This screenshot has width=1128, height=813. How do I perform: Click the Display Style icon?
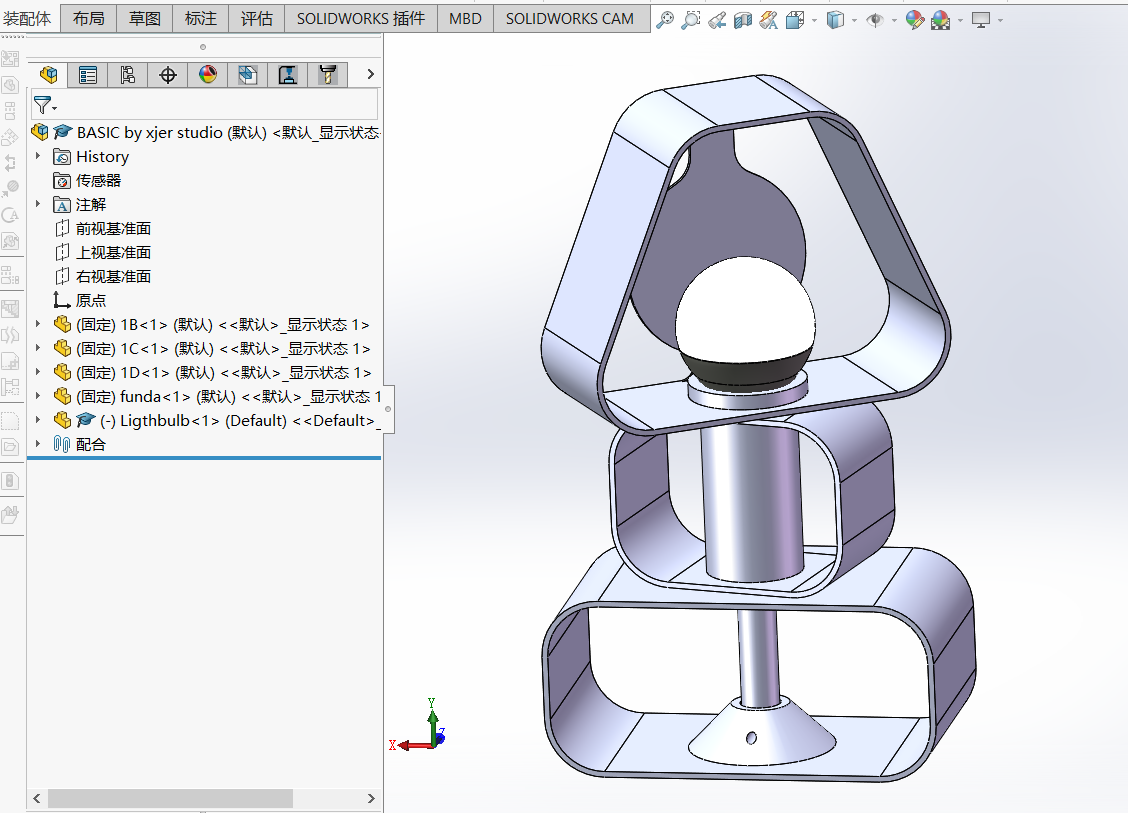point(835,20)
